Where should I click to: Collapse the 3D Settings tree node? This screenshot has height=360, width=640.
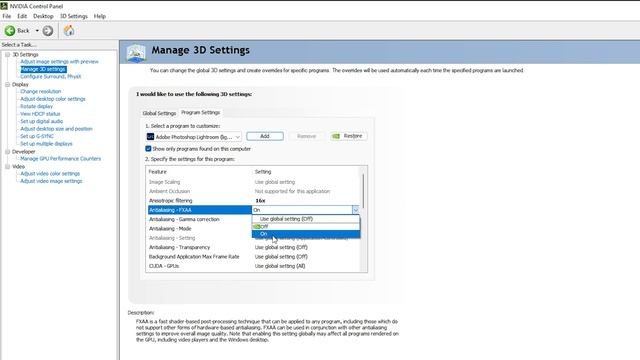click(7, 54)
